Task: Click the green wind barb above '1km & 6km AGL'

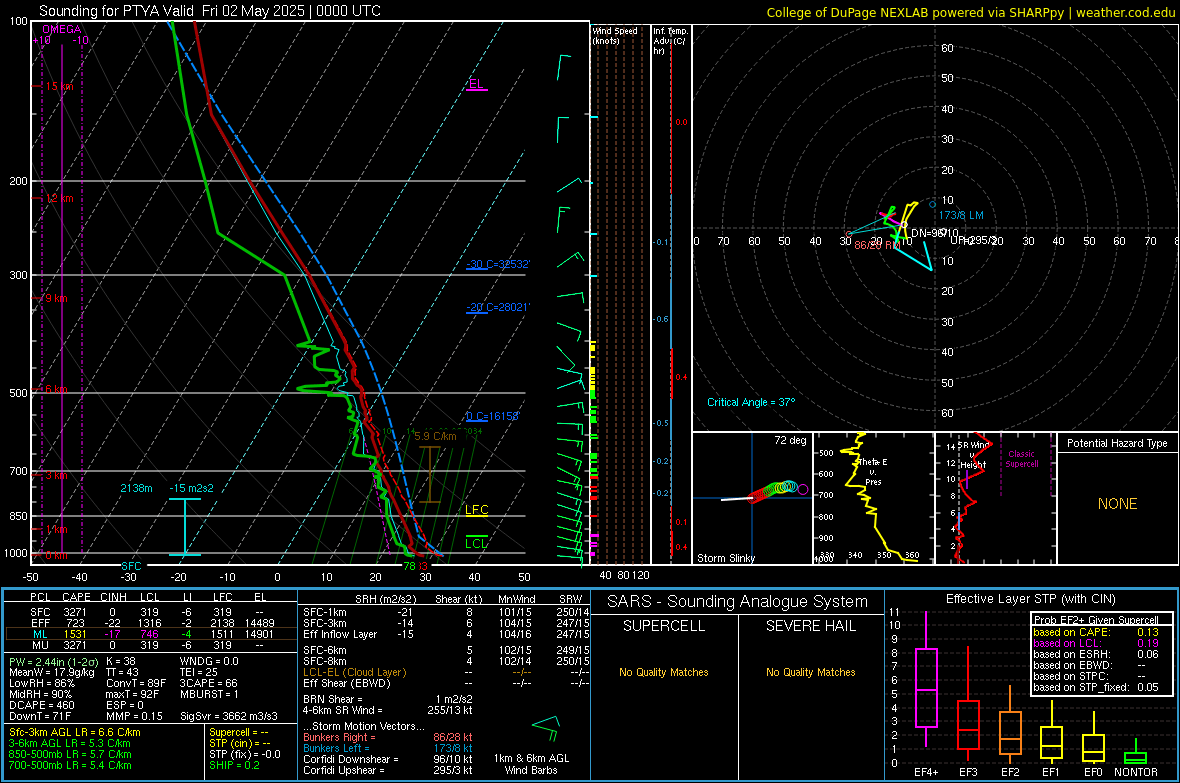Action: (546, 727)
